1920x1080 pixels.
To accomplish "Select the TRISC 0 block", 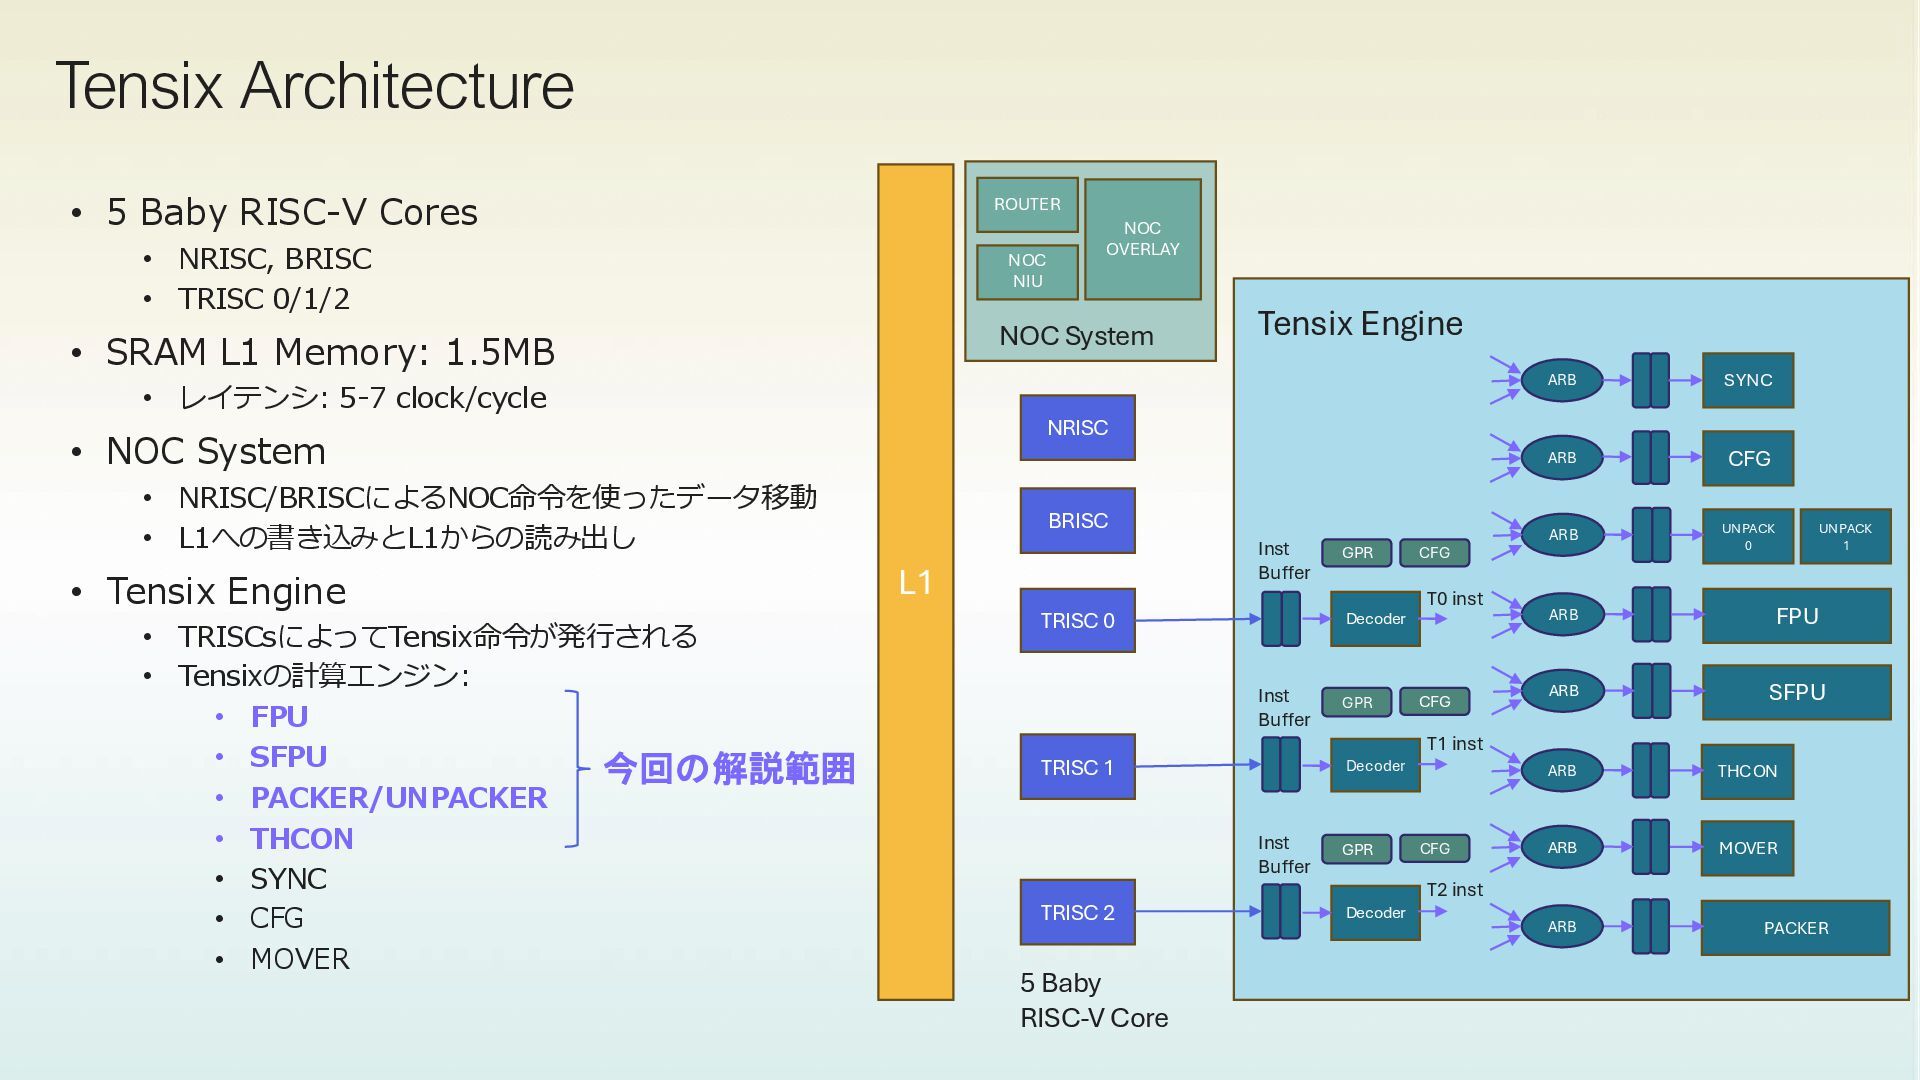I will click(1077, 621).
